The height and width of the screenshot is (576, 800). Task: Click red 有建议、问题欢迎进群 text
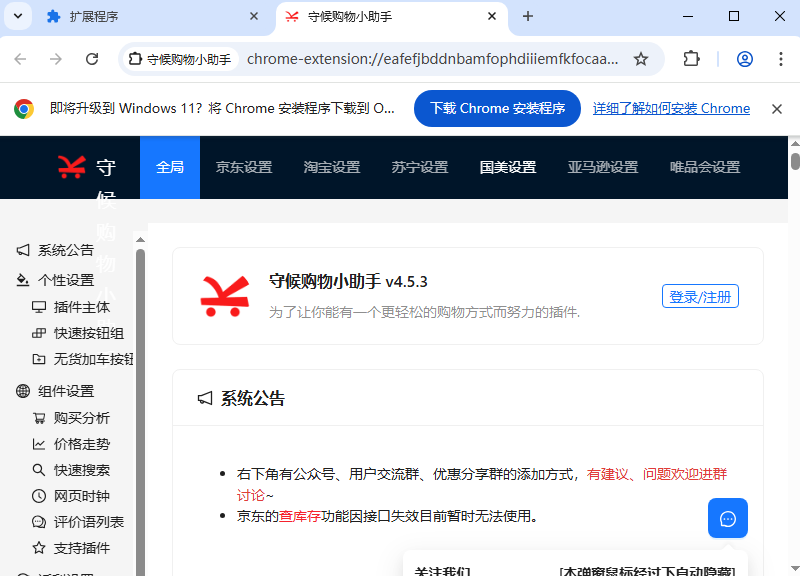pyautogui.click(x=657, y=474)
